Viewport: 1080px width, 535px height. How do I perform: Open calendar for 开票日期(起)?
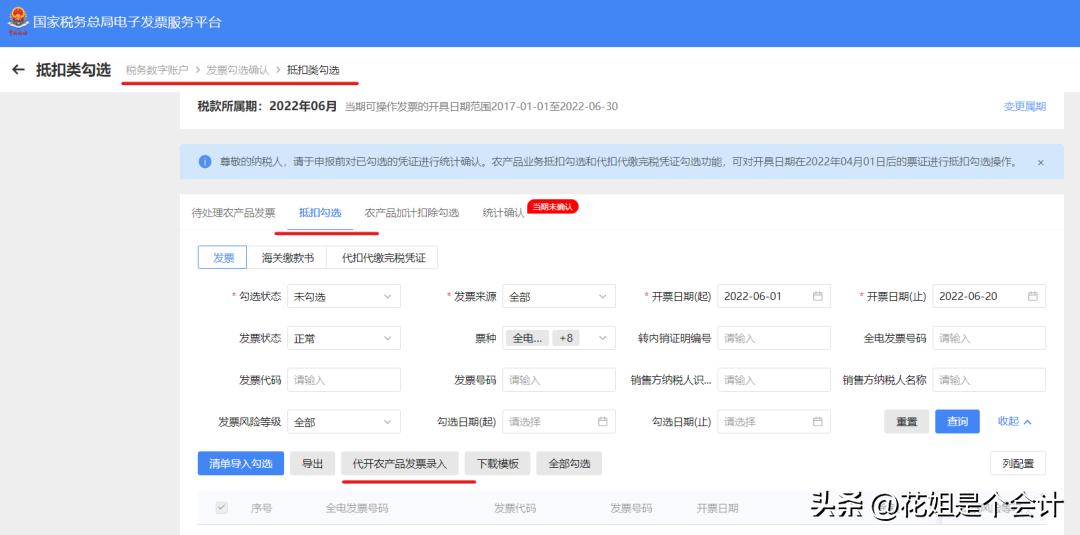(x=818, y=296)
